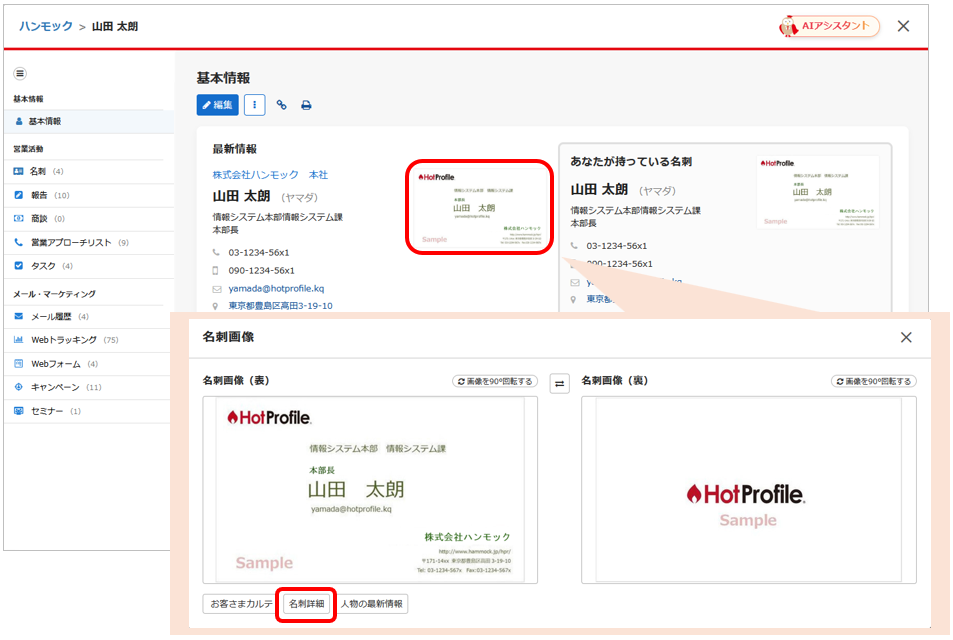Click the phone icon beside 営業アプローチリスト
The width and height of the screenshot is (953, 640).
(19, 242)
